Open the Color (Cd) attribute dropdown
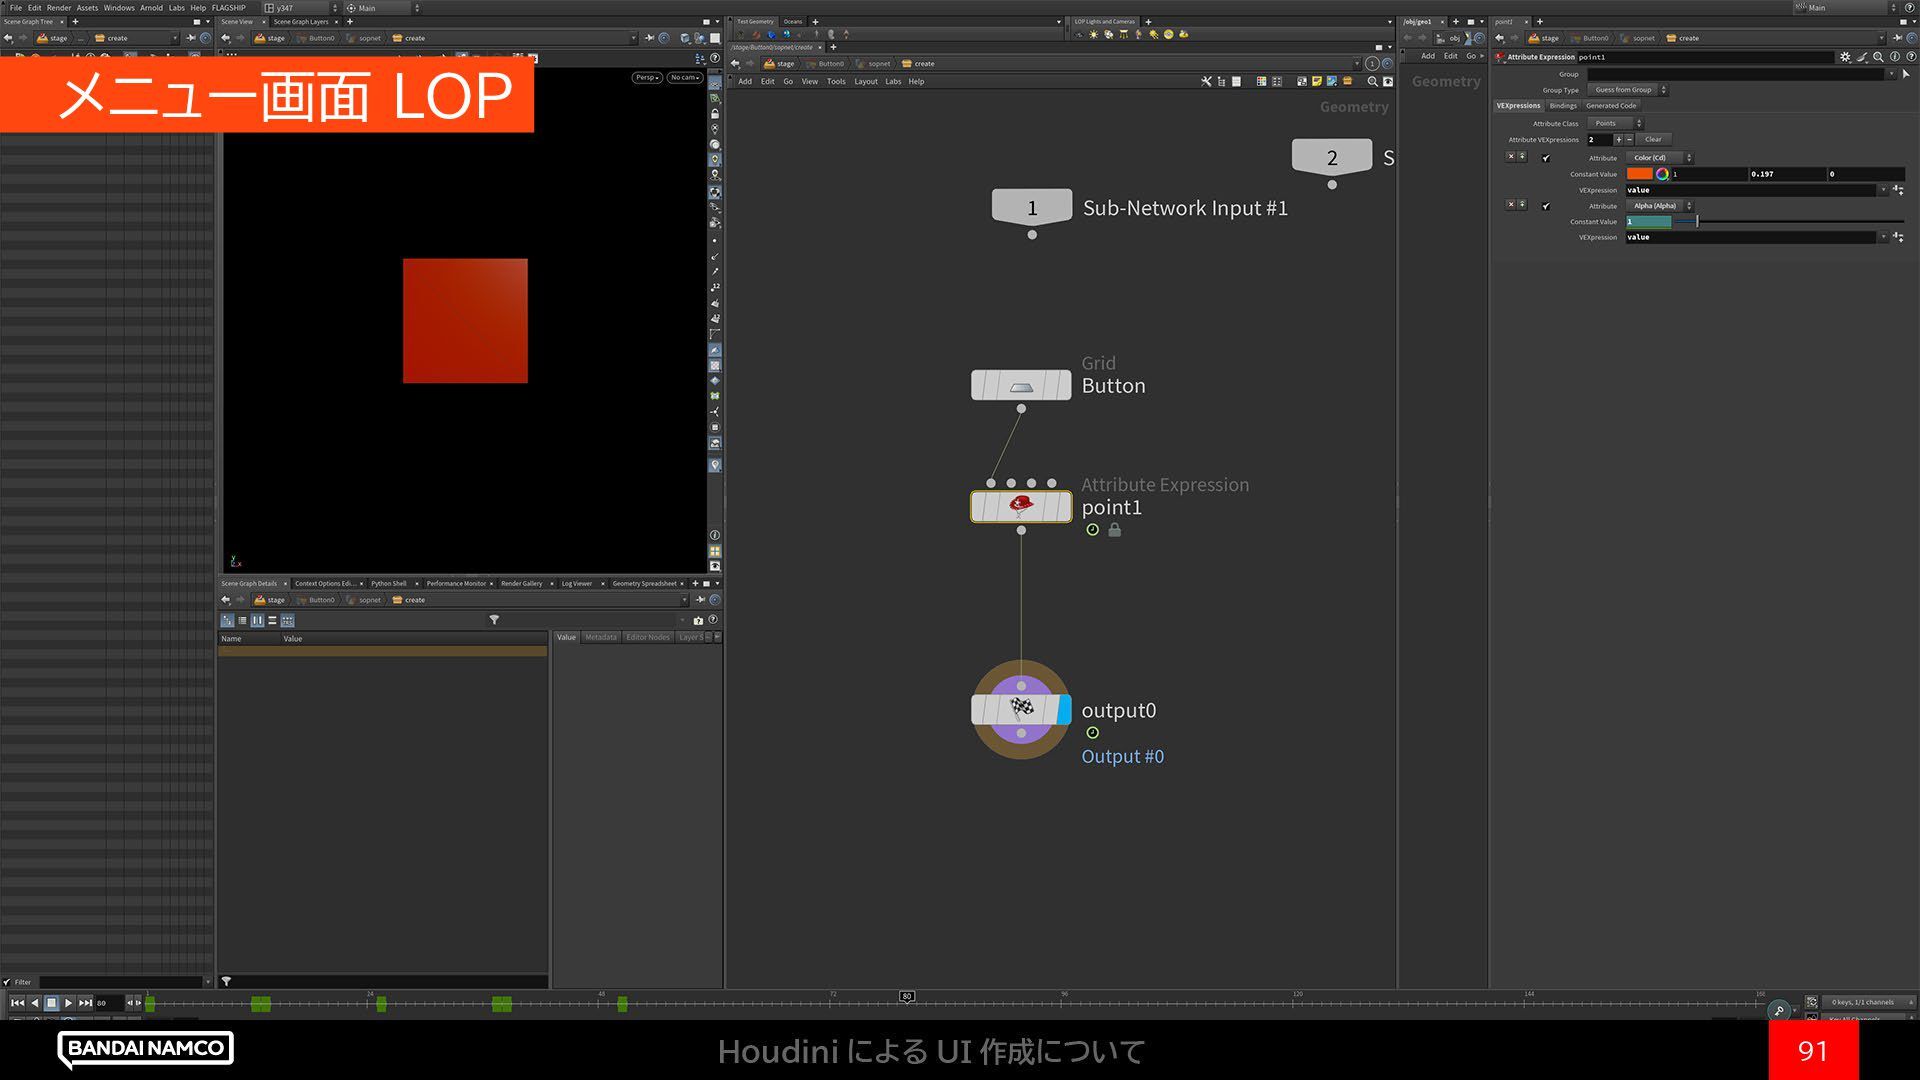The image size is (1920, 1080). pos(1657,158)
